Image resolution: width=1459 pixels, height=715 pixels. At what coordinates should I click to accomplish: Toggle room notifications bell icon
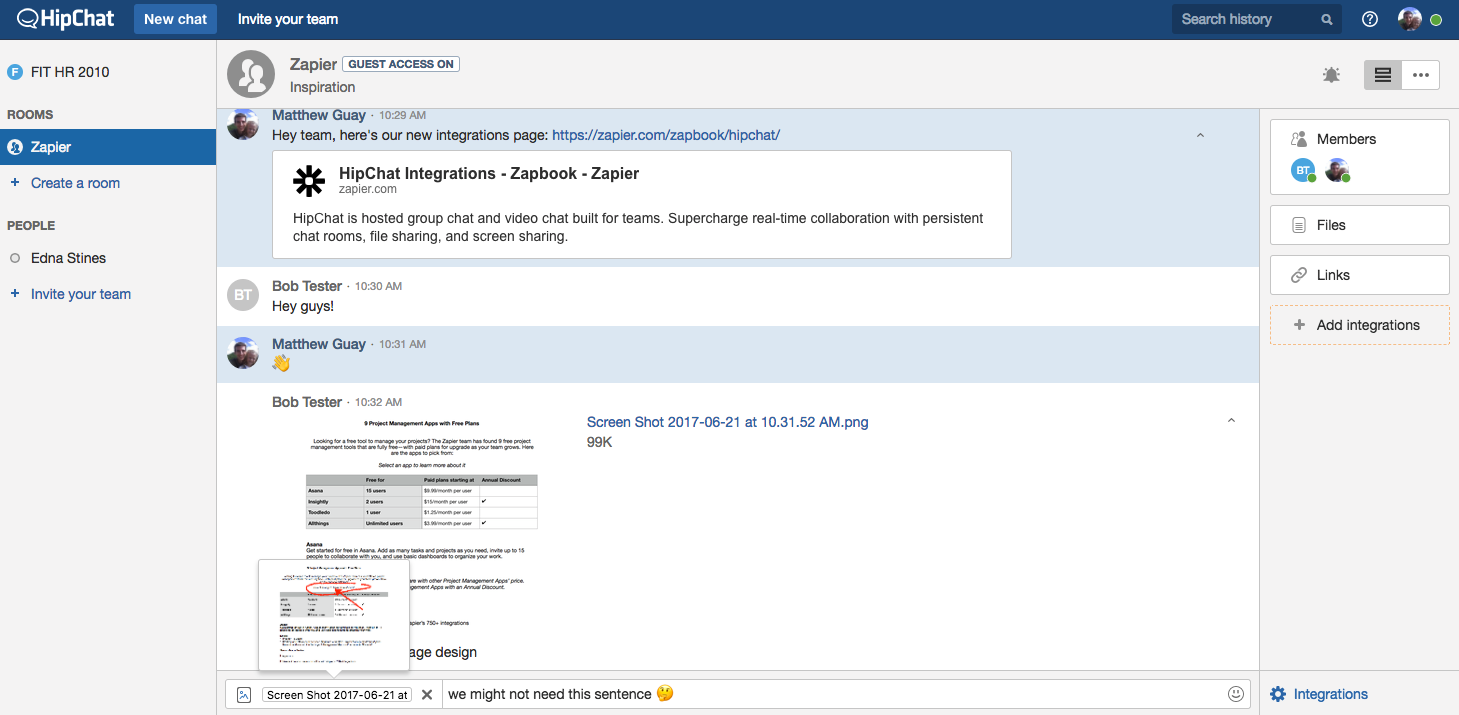pyautogui.click(x=1331, y=74)
